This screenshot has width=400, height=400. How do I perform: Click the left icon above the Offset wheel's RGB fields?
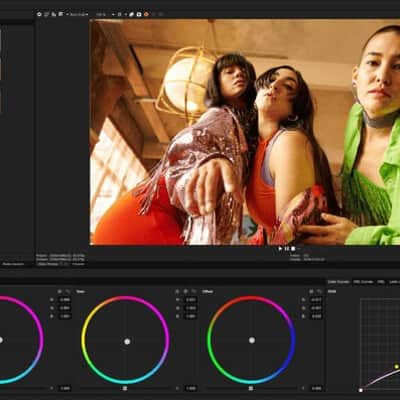(x=311, y=292)
